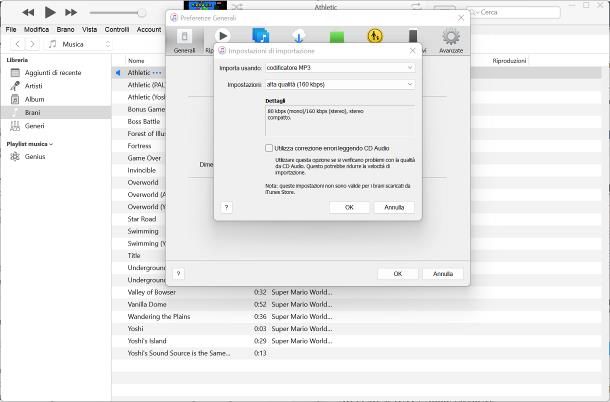Click the Album sidebar icon
The height and width of the screenshot is (402, 610).
coord(15,99)
